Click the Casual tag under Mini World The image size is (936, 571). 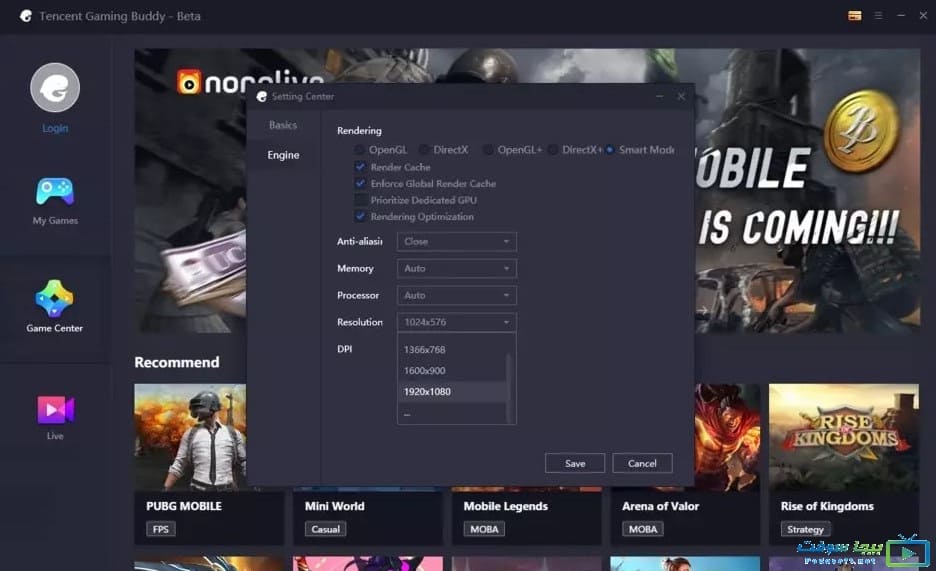click(x=325, y=529)
